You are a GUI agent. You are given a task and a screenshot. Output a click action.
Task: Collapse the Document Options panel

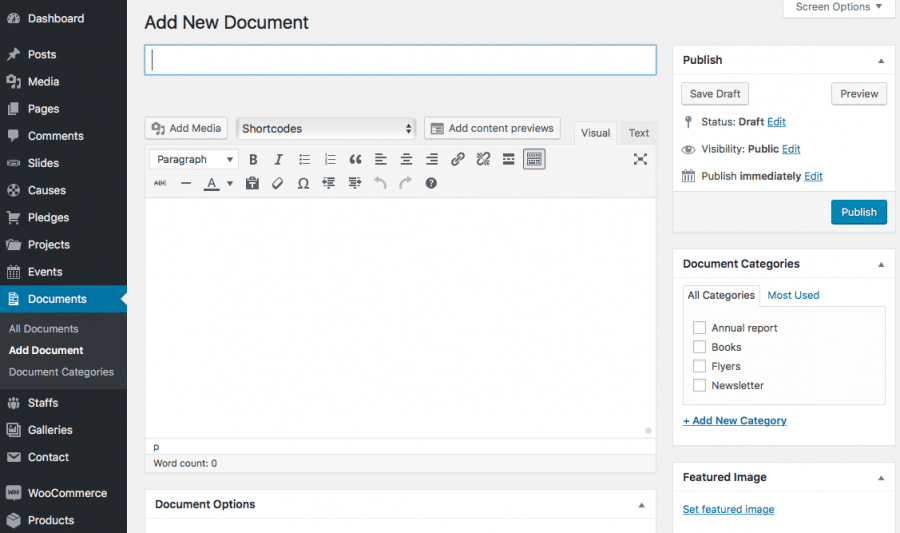coord(642,505)
